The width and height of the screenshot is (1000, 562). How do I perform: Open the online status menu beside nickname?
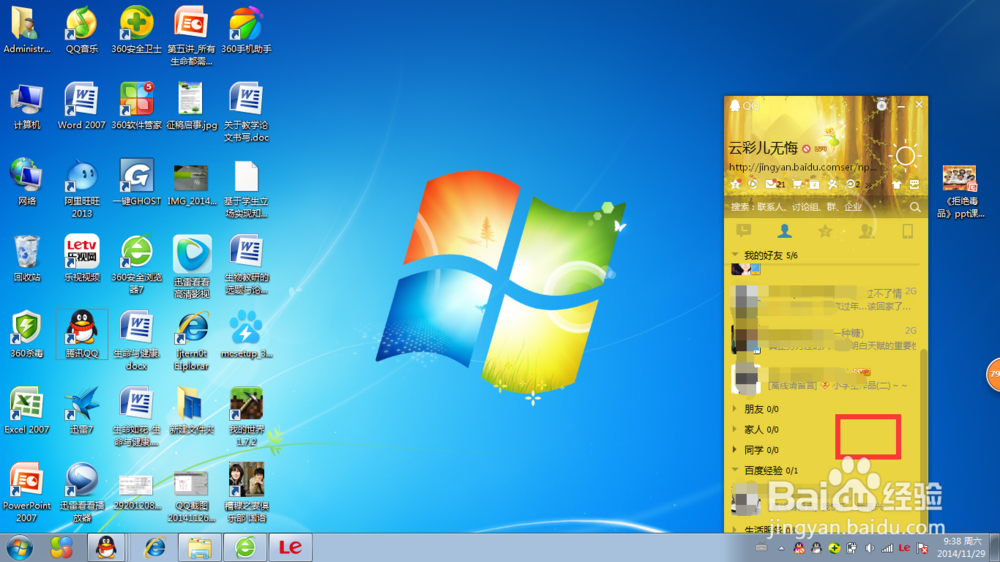coord(807,149)
